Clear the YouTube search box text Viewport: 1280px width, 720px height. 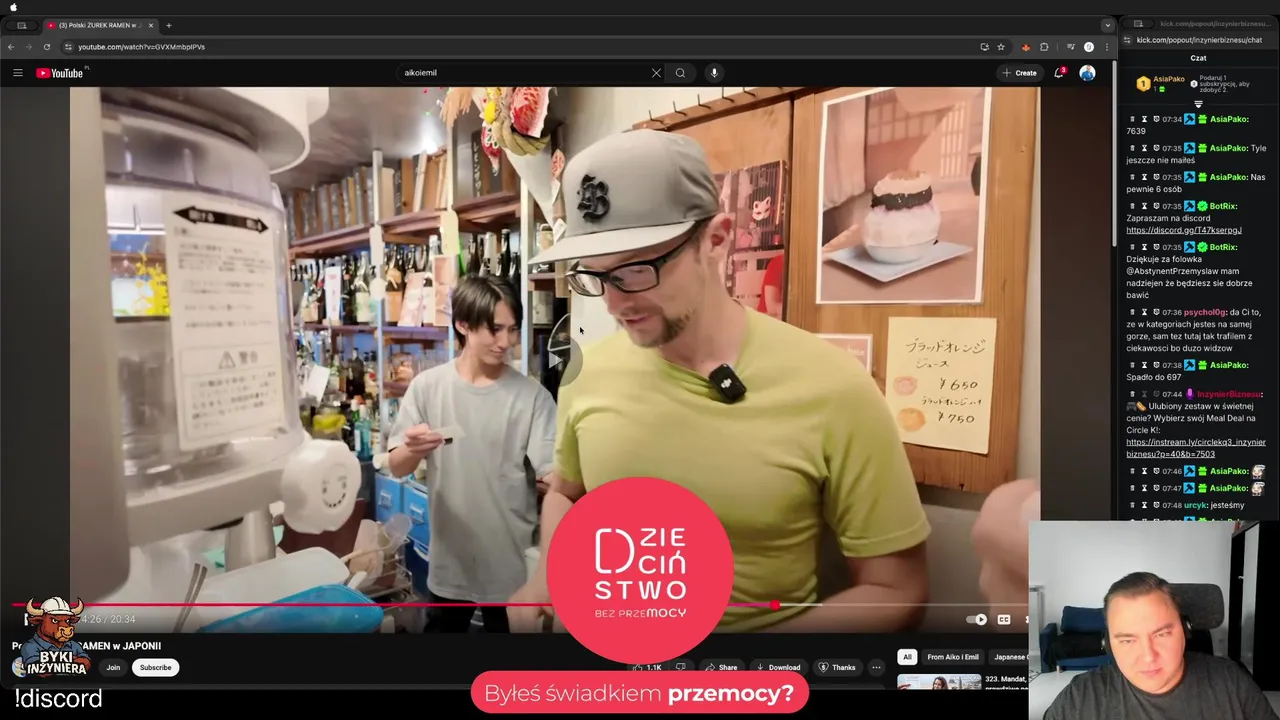[656, 73]
